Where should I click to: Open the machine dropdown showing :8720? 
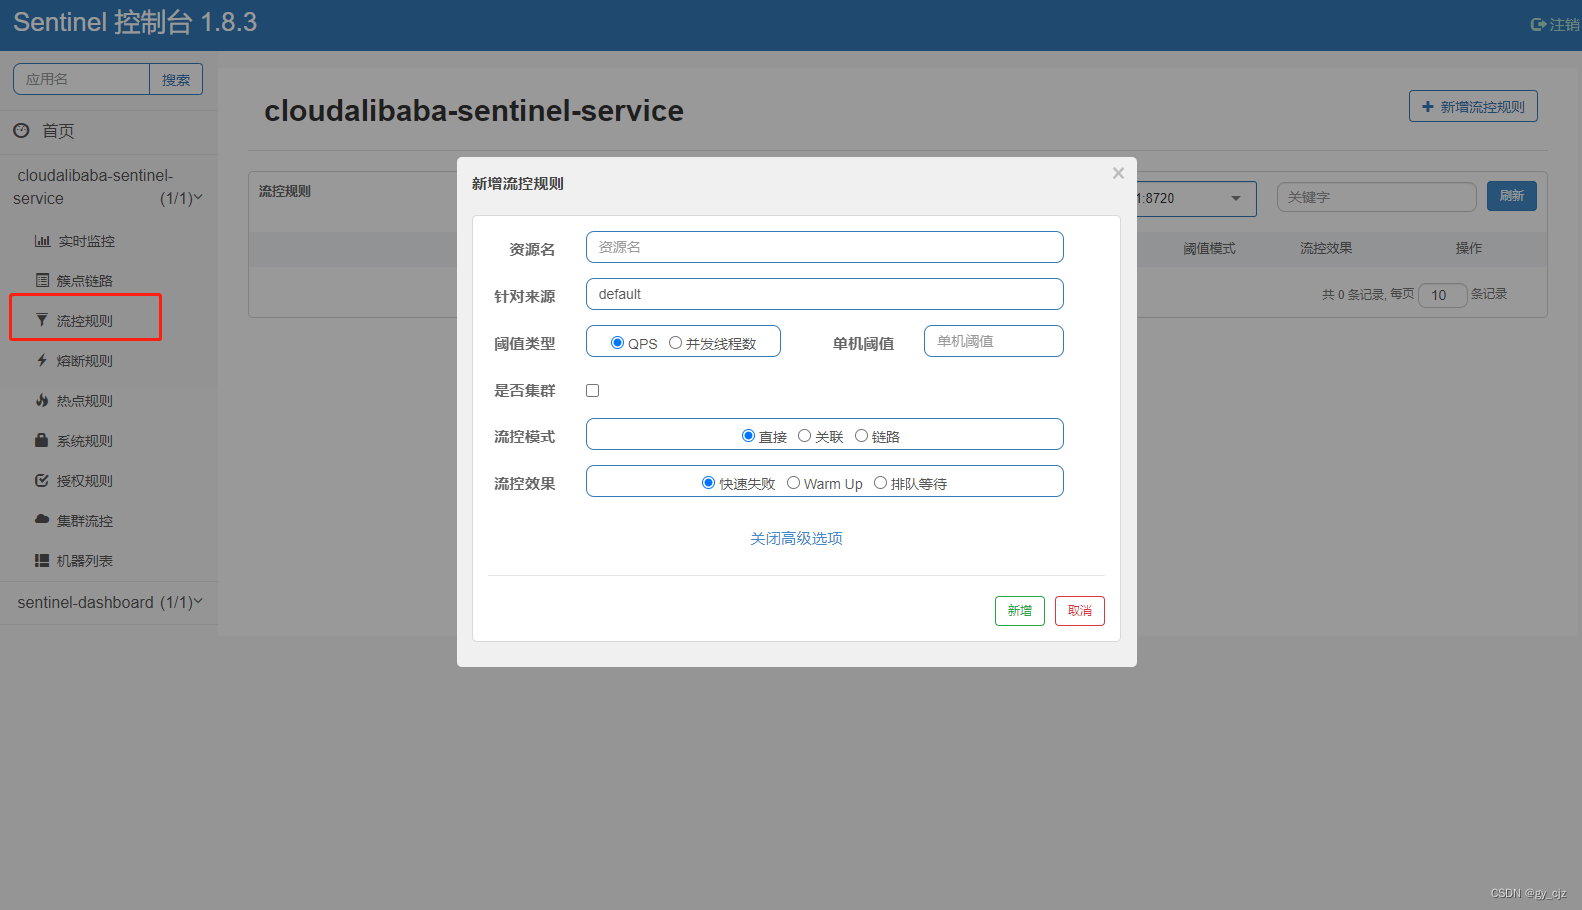point(1196,198)
